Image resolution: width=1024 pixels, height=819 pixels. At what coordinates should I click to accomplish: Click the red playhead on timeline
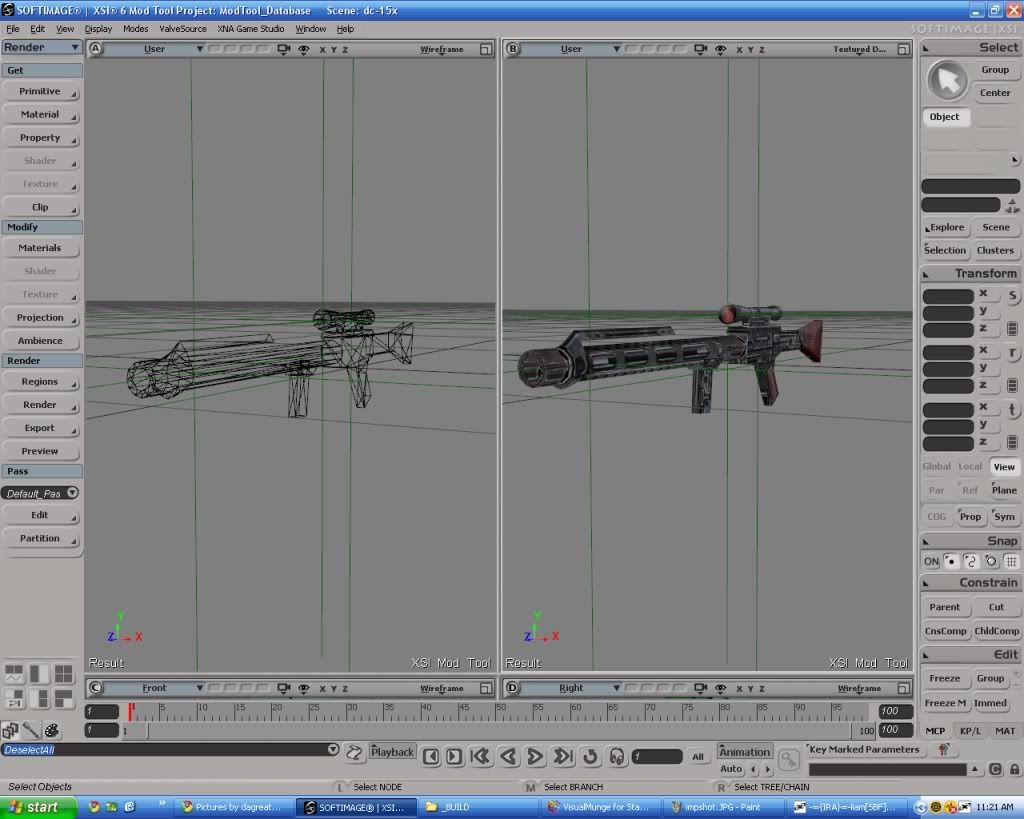(131, 712)
